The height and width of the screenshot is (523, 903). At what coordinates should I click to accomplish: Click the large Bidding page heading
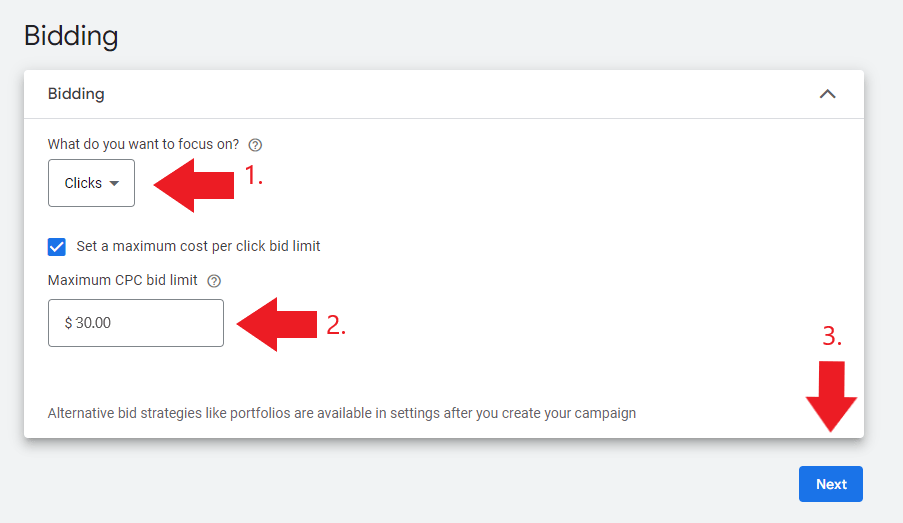click(71, 36)
